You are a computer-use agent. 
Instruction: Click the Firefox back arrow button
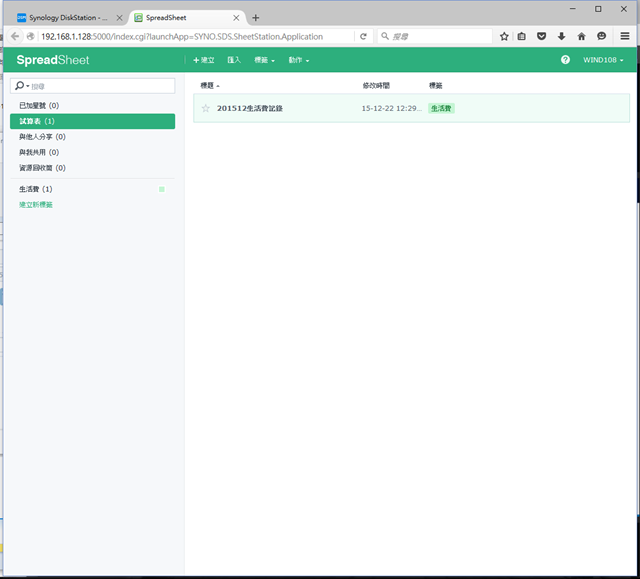(15, 36)
